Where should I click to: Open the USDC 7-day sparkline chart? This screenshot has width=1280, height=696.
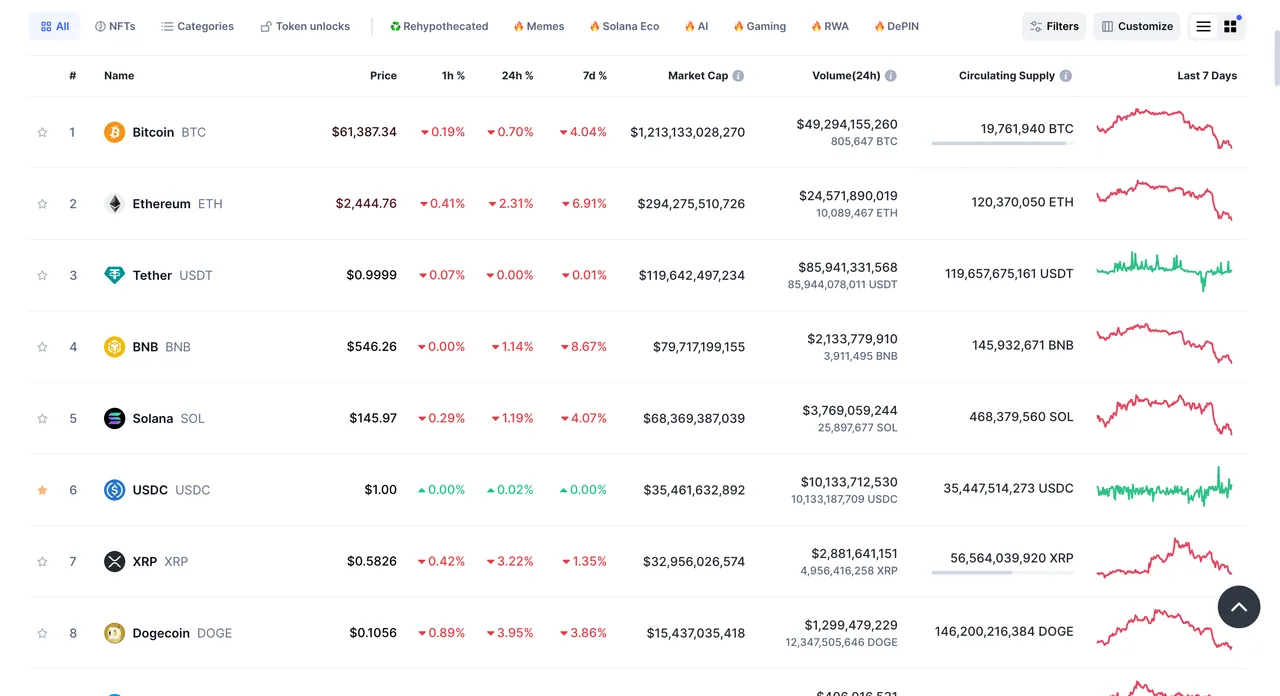pyautogui.click(x=1164, y=487)
